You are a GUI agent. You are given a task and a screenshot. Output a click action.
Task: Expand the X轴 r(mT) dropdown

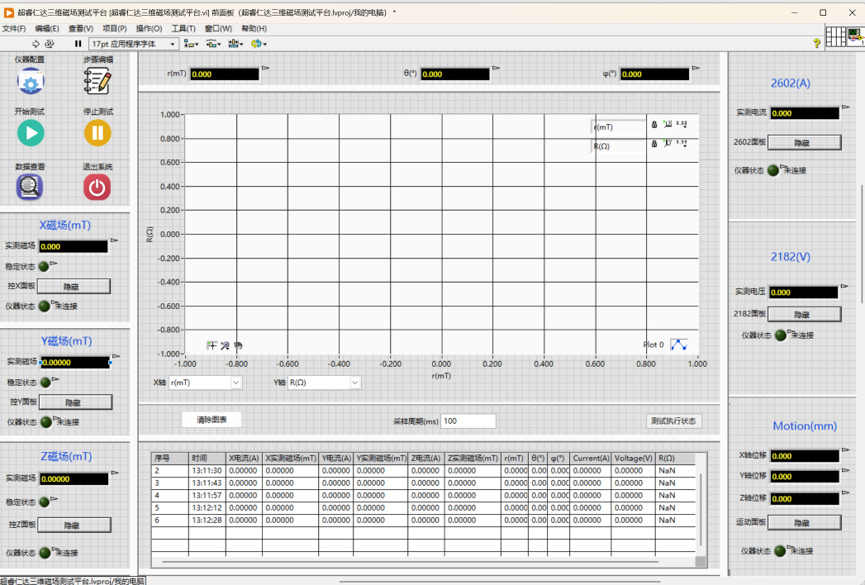click(x=236, y=383)
